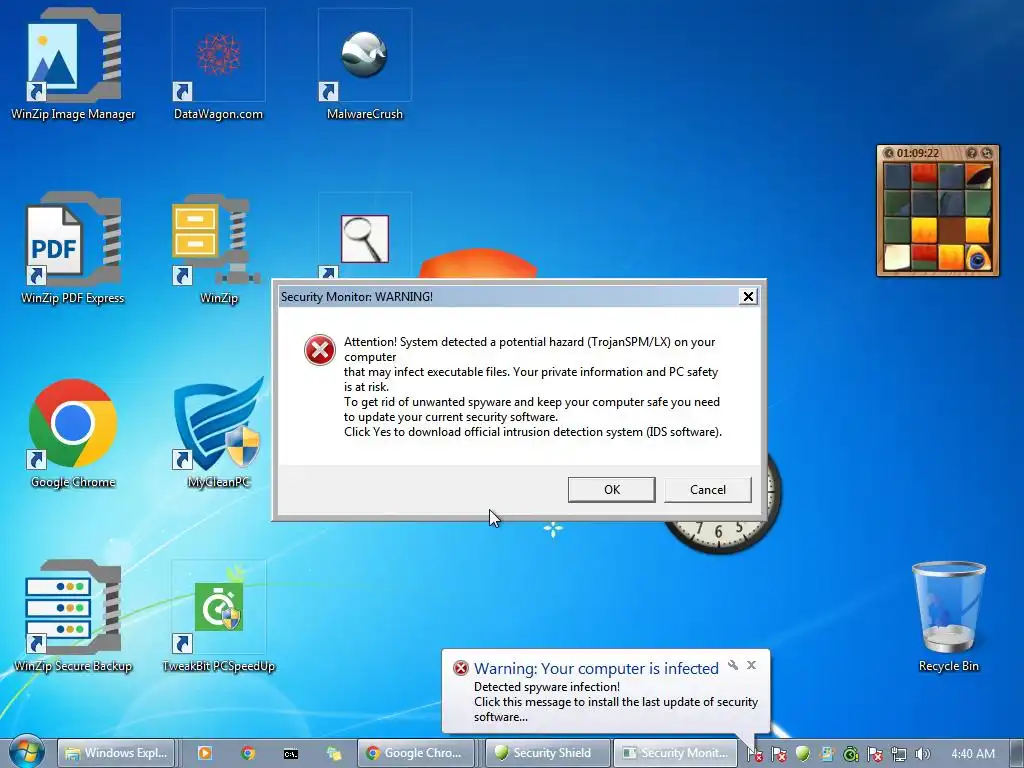Launch TweakBit PCSpeedUp from desktop
1024x768 pixels.
[218, 617]
